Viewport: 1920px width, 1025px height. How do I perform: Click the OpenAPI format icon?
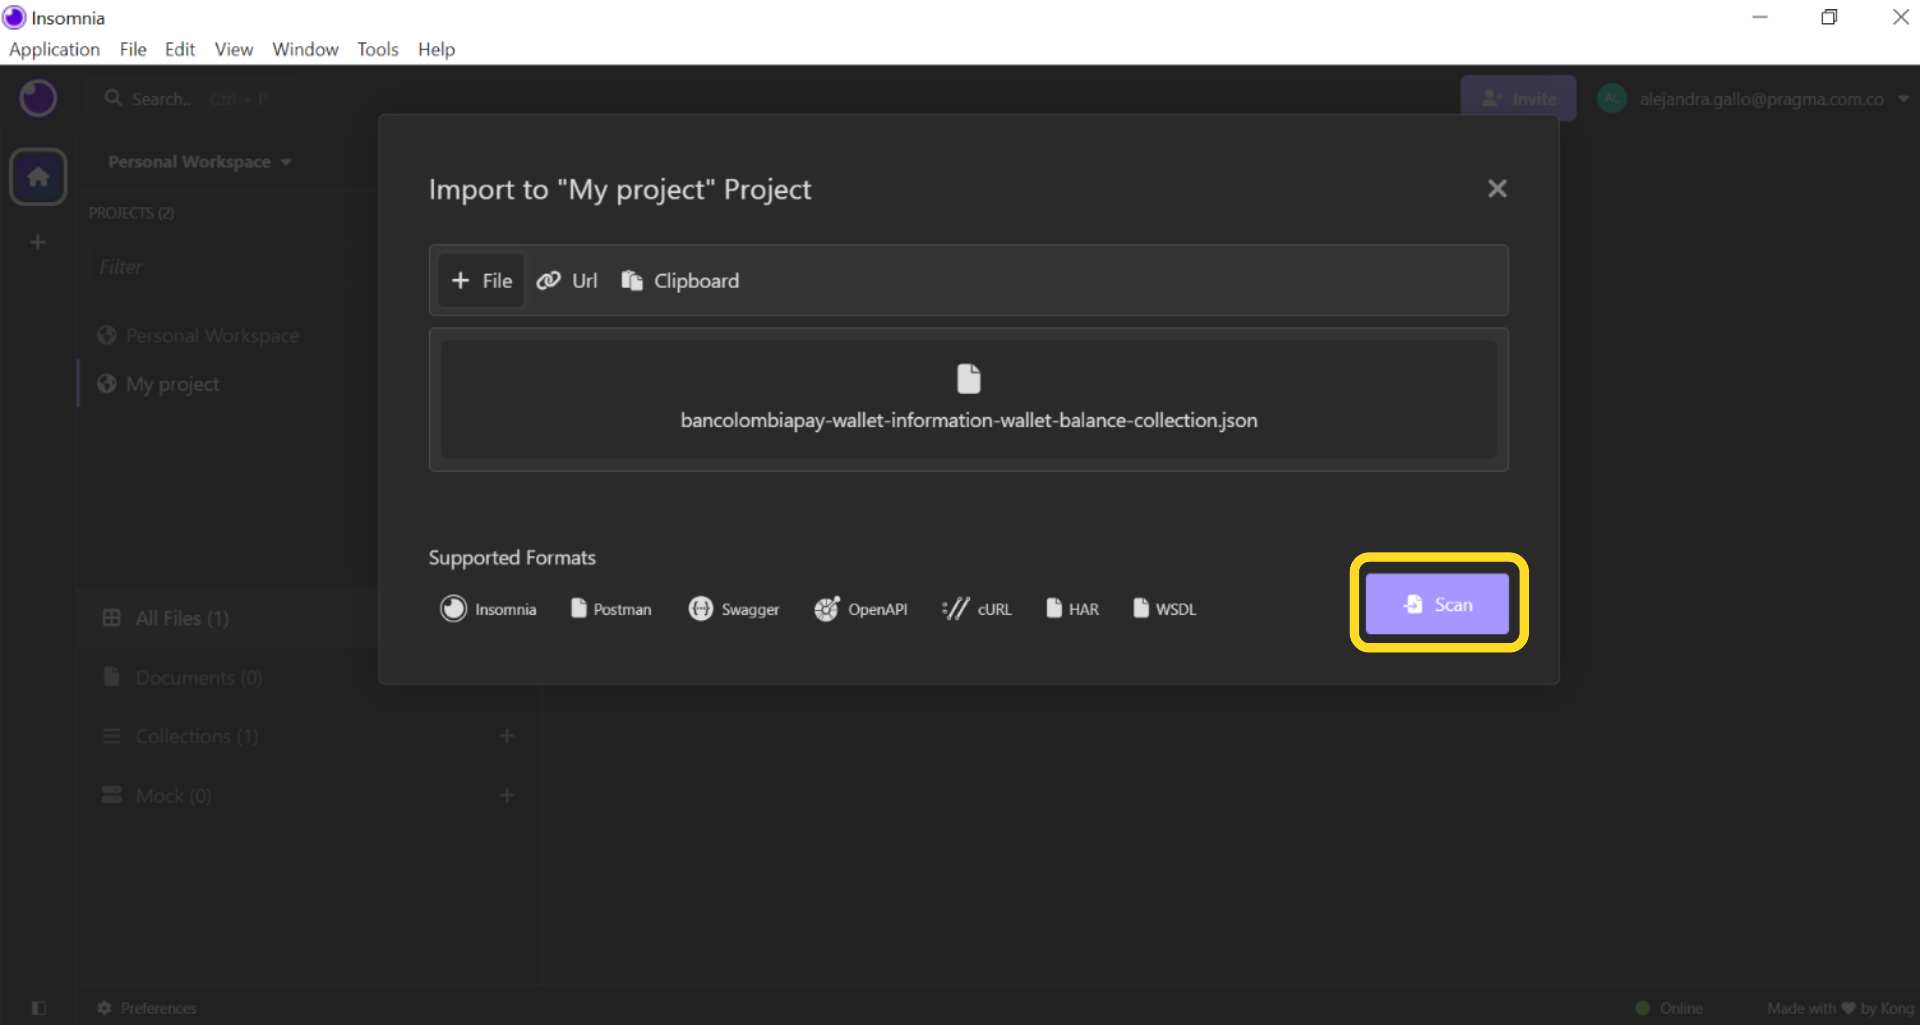[827, 609]
